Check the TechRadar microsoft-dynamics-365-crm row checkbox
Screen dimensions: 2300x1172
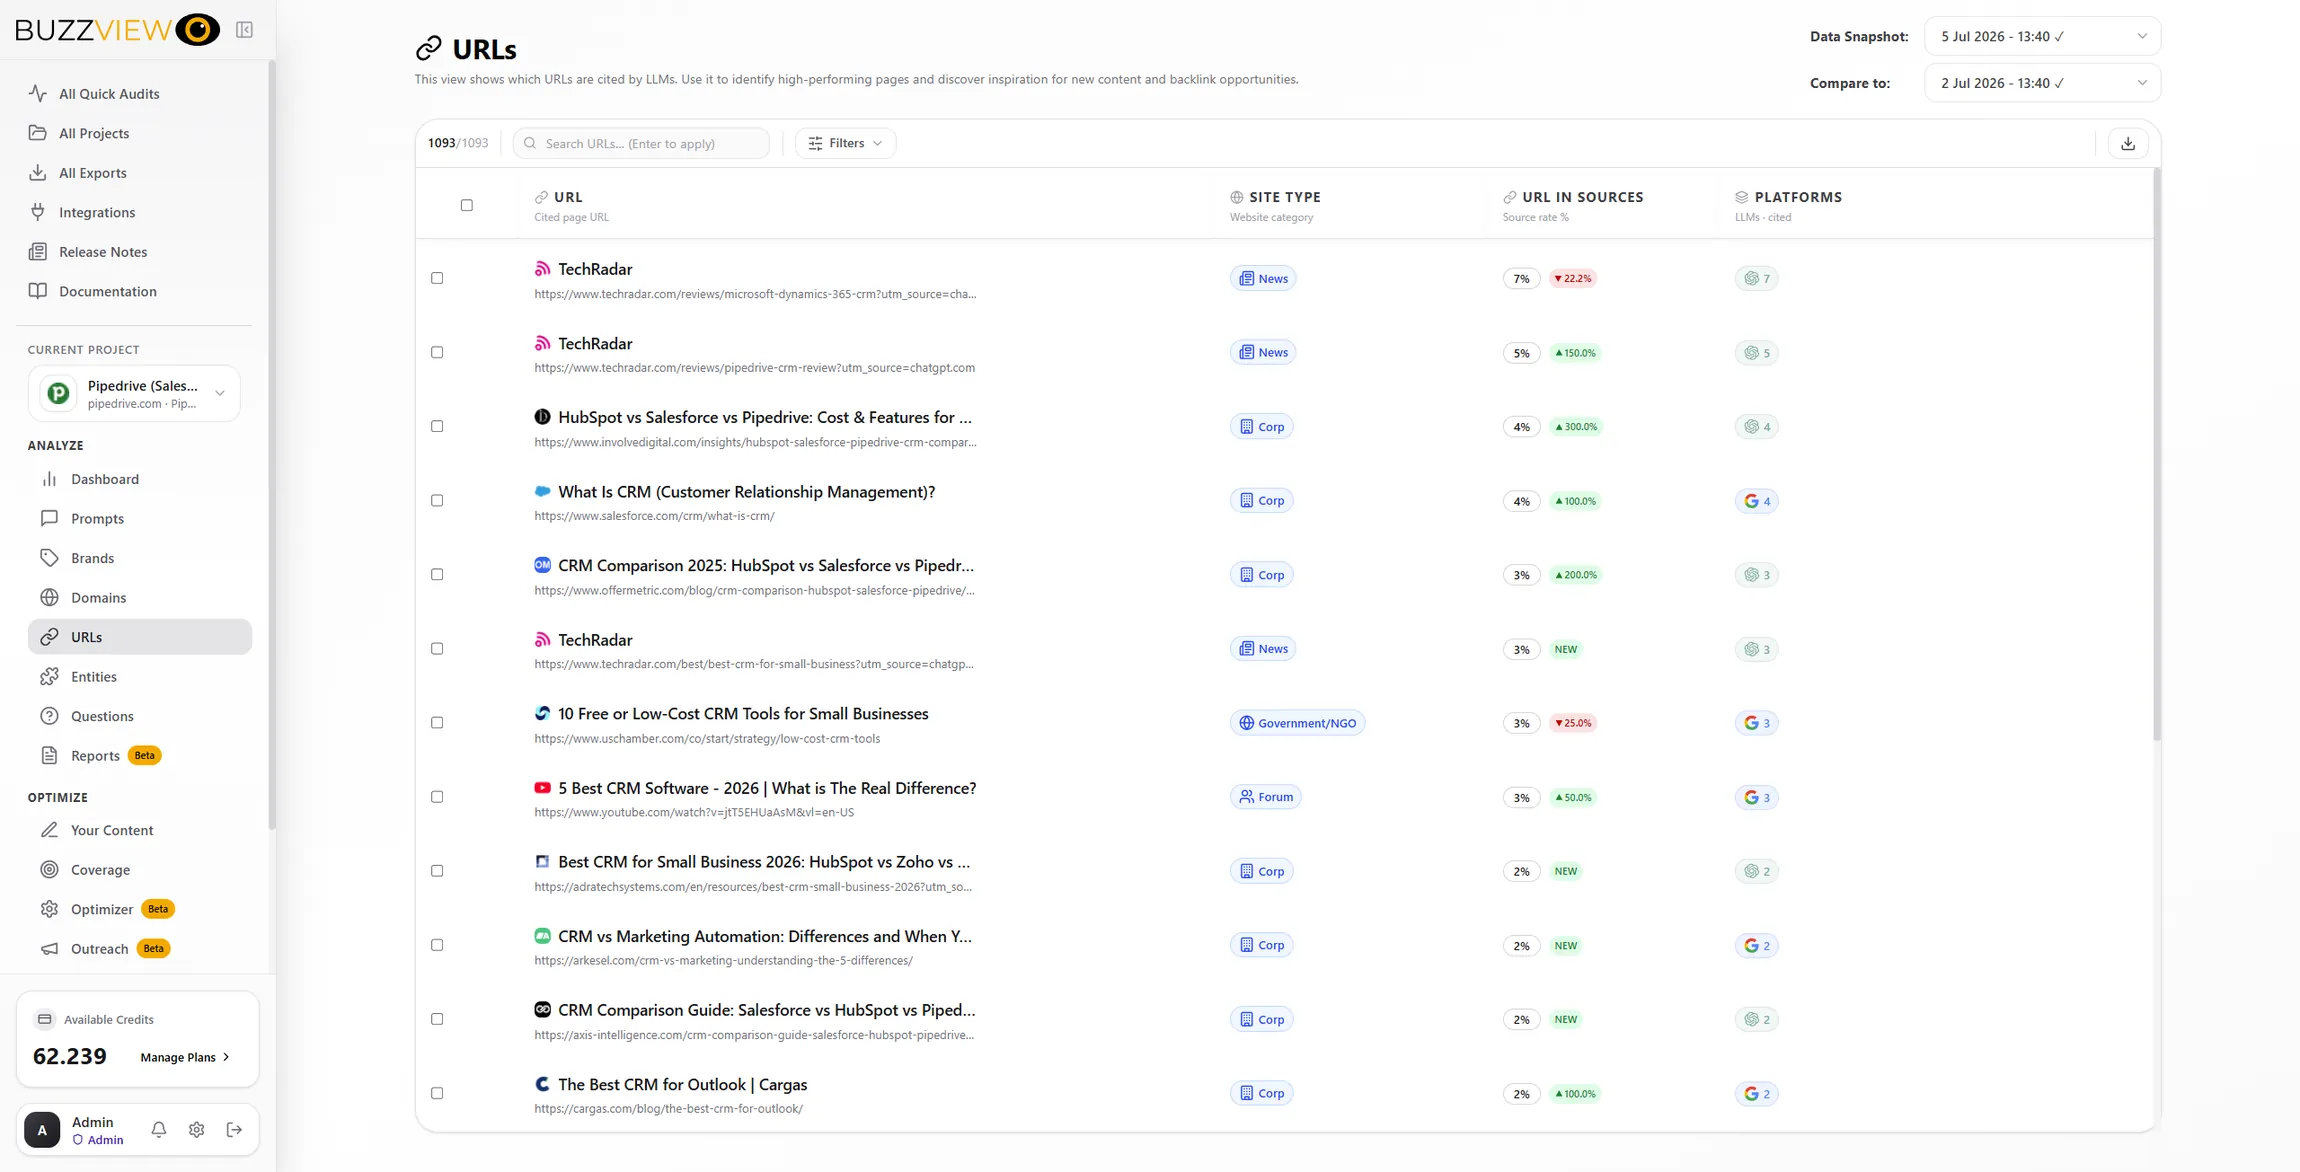(437, 278)
